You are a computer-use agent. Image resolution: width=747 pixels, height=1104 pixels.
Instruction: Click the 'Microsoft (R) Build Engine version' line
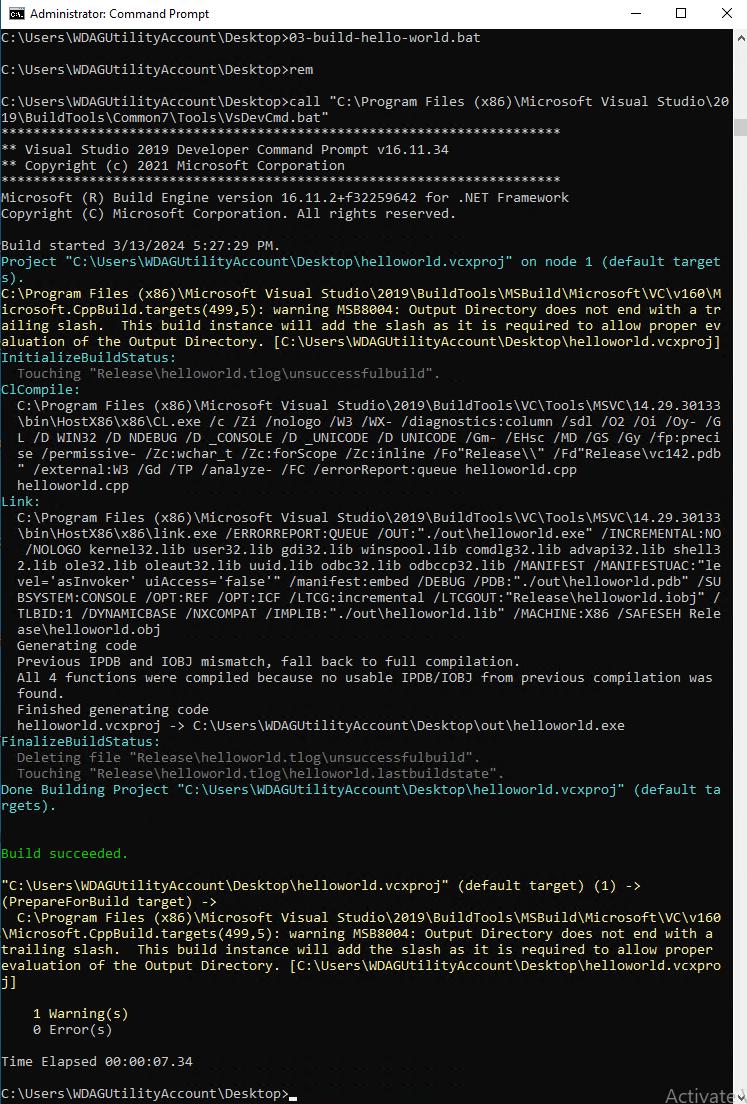click(x=285, y=197)
